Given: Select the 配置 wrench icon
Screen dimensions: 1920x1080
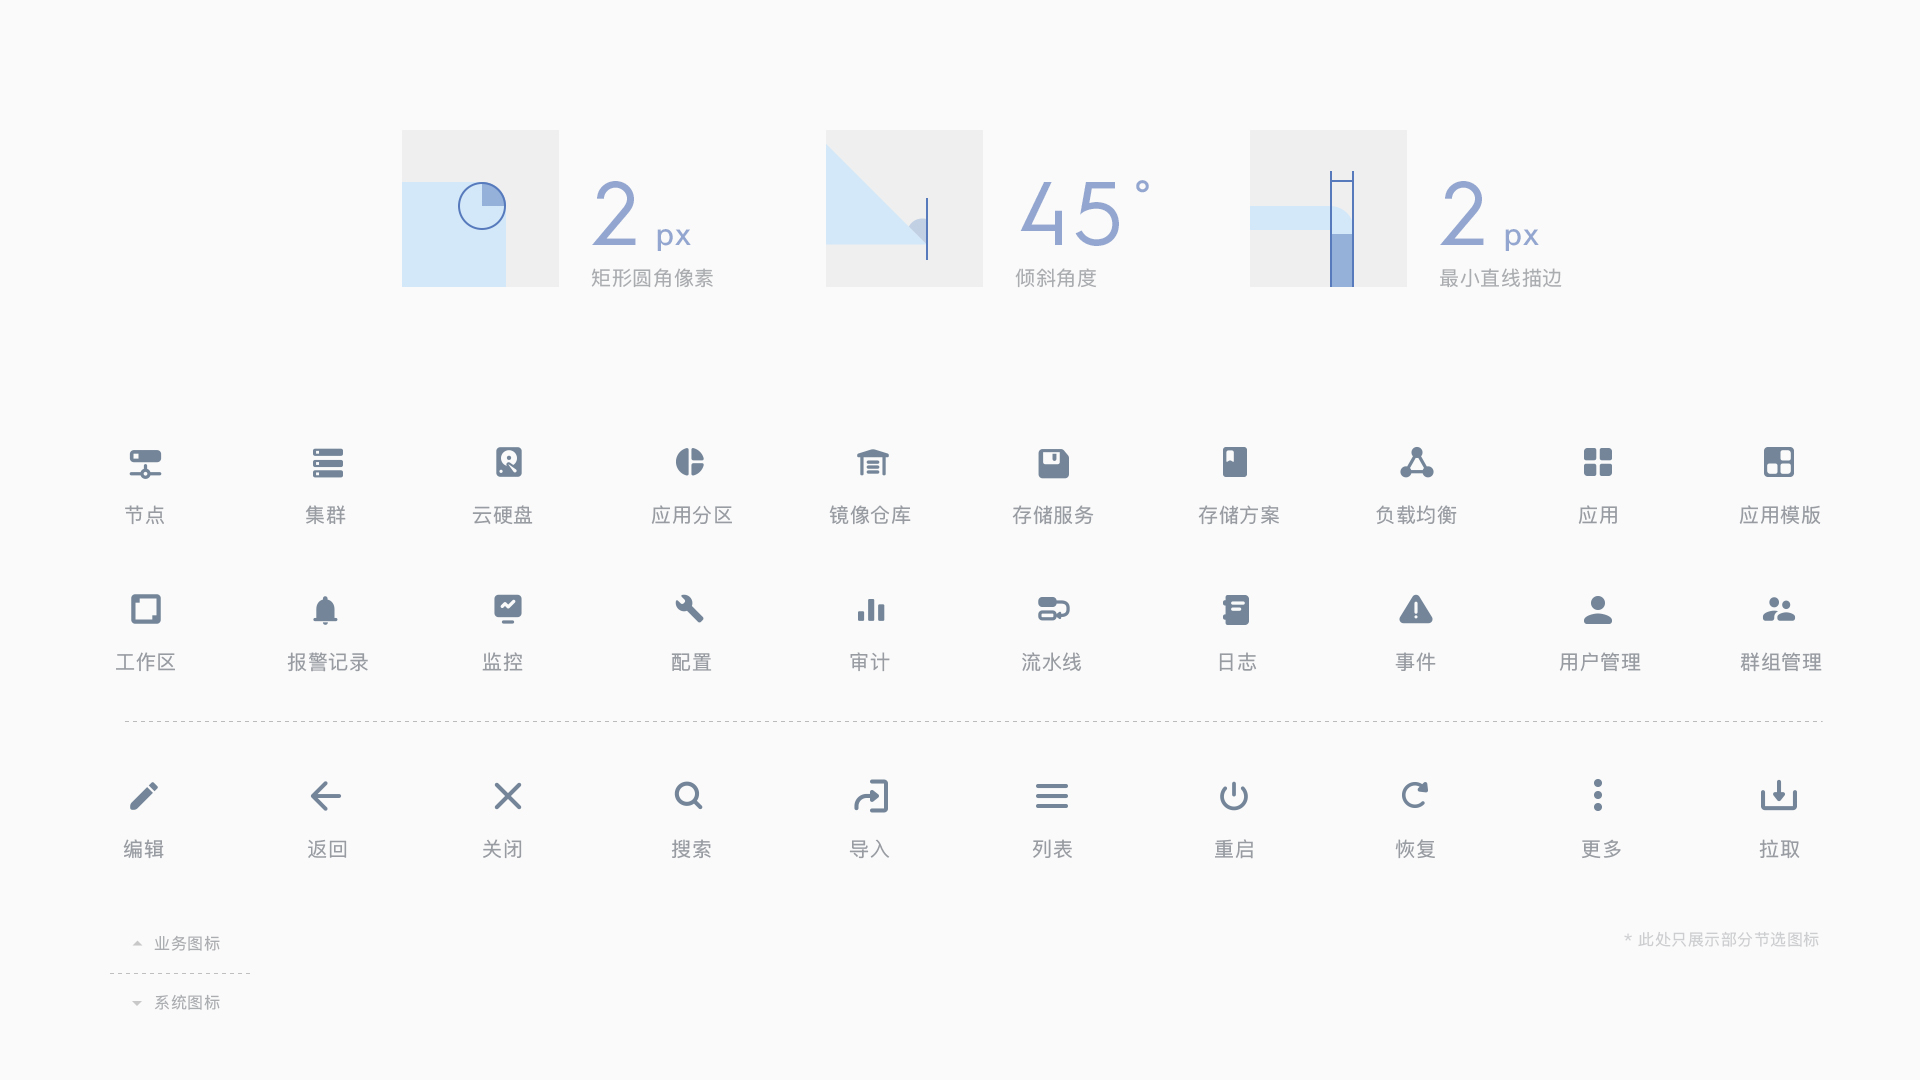Looking at the screenshot, I should [x=690, y=609].
